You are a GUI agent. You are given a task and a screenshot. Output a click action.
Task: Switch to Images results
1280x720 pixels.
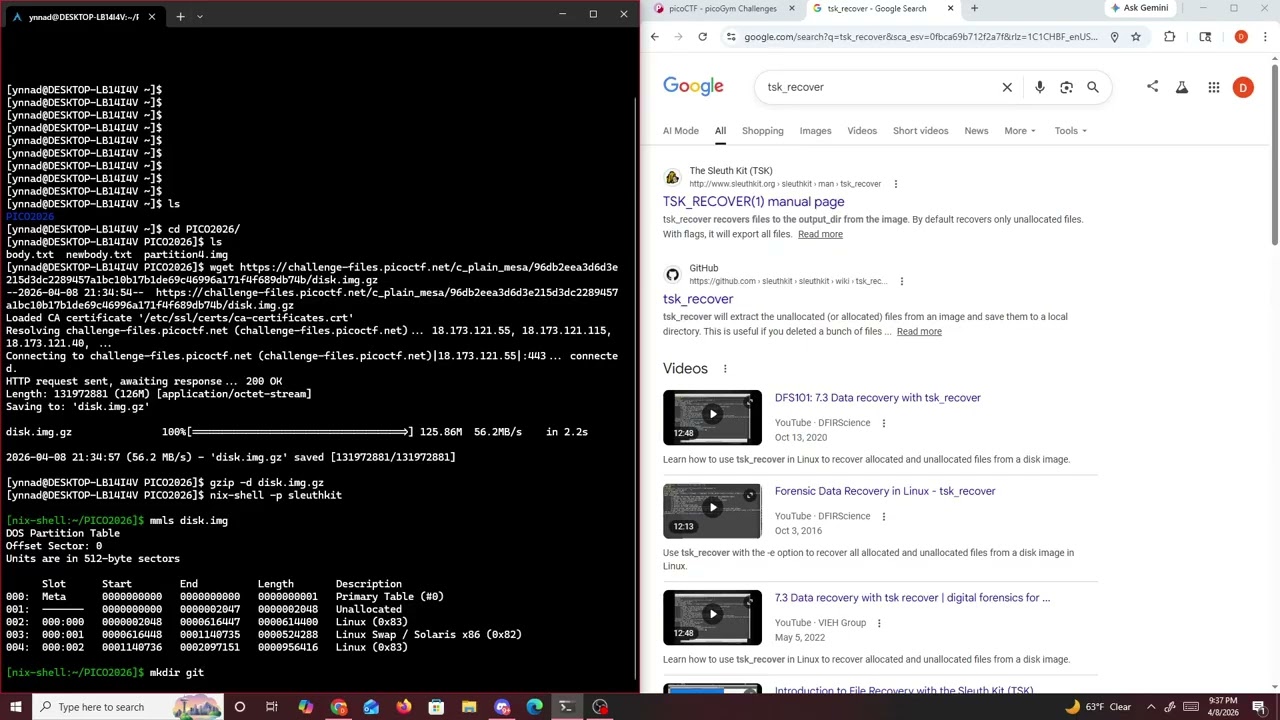click(815, 131)
